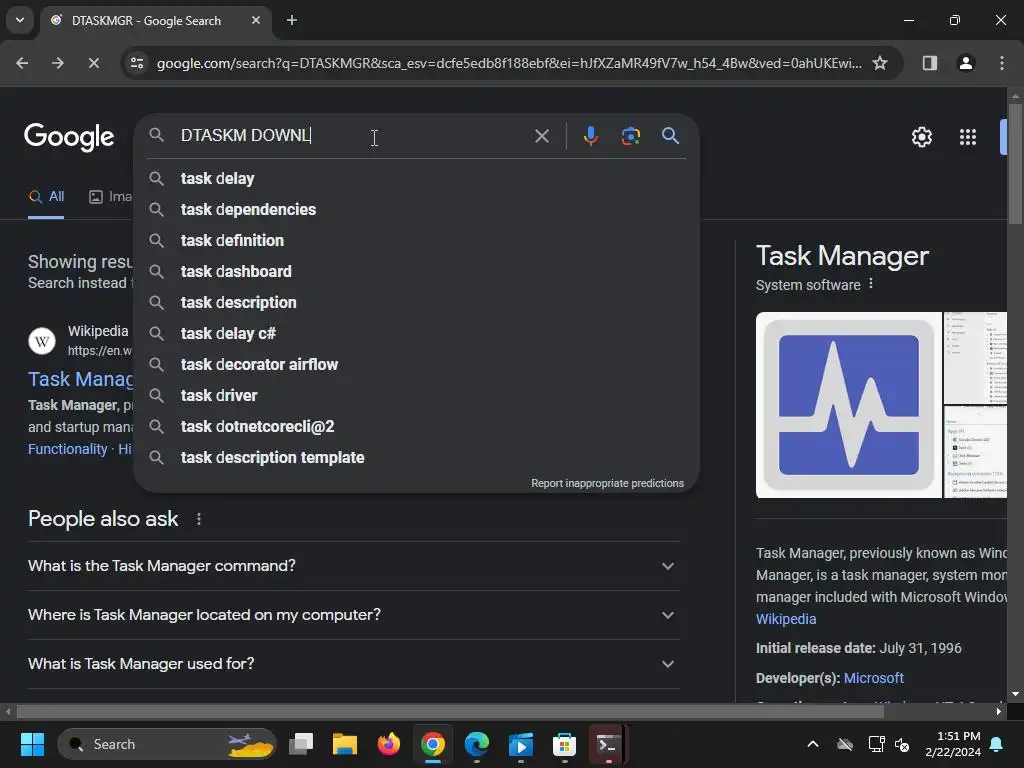Image resolution: width=1024 pixels, height=768 pixels.
Task: Switch to the All results tab
Action: coord(46,197)
